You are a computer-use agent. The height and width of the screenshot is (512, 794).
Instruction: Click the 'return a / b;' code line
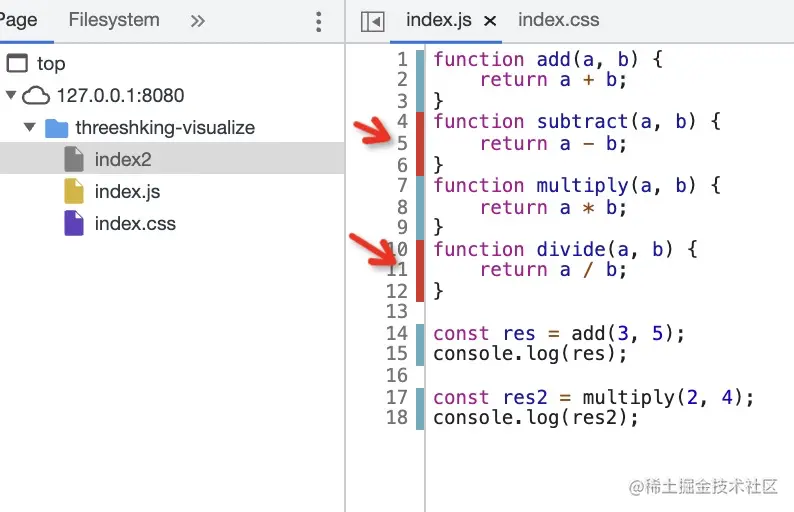553,270
